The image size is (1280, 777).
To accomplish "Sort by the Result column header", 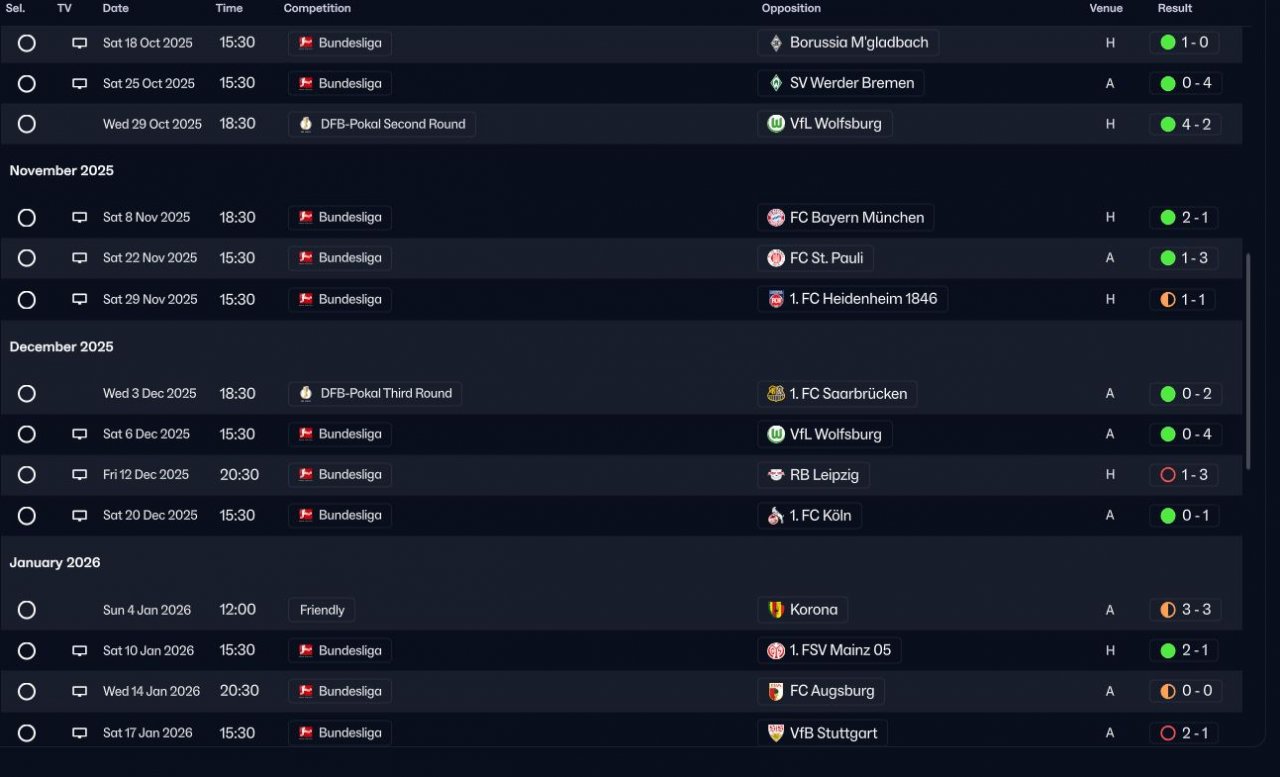I will tap(1175, 8).
